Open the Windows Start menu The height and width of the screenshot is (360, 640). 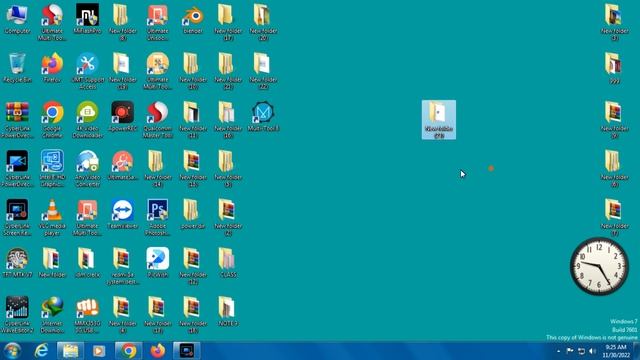(x=12, y=351)
